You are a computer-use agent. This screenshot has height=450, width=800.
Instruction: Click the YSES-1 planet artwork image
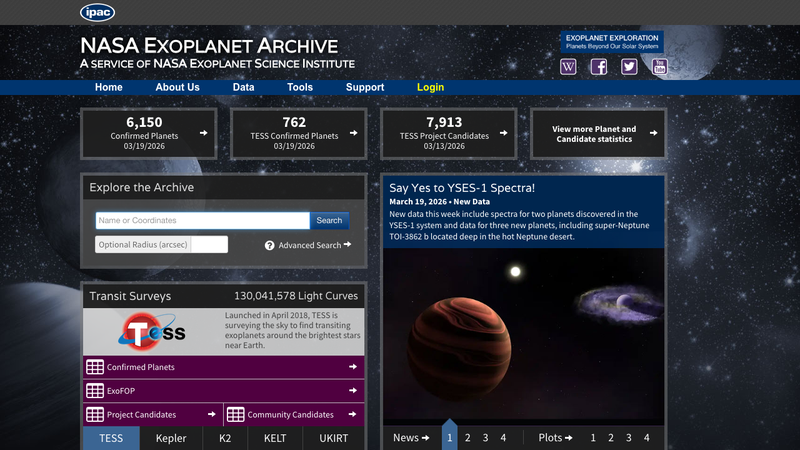pyautogui.click(x=523, y=334)
